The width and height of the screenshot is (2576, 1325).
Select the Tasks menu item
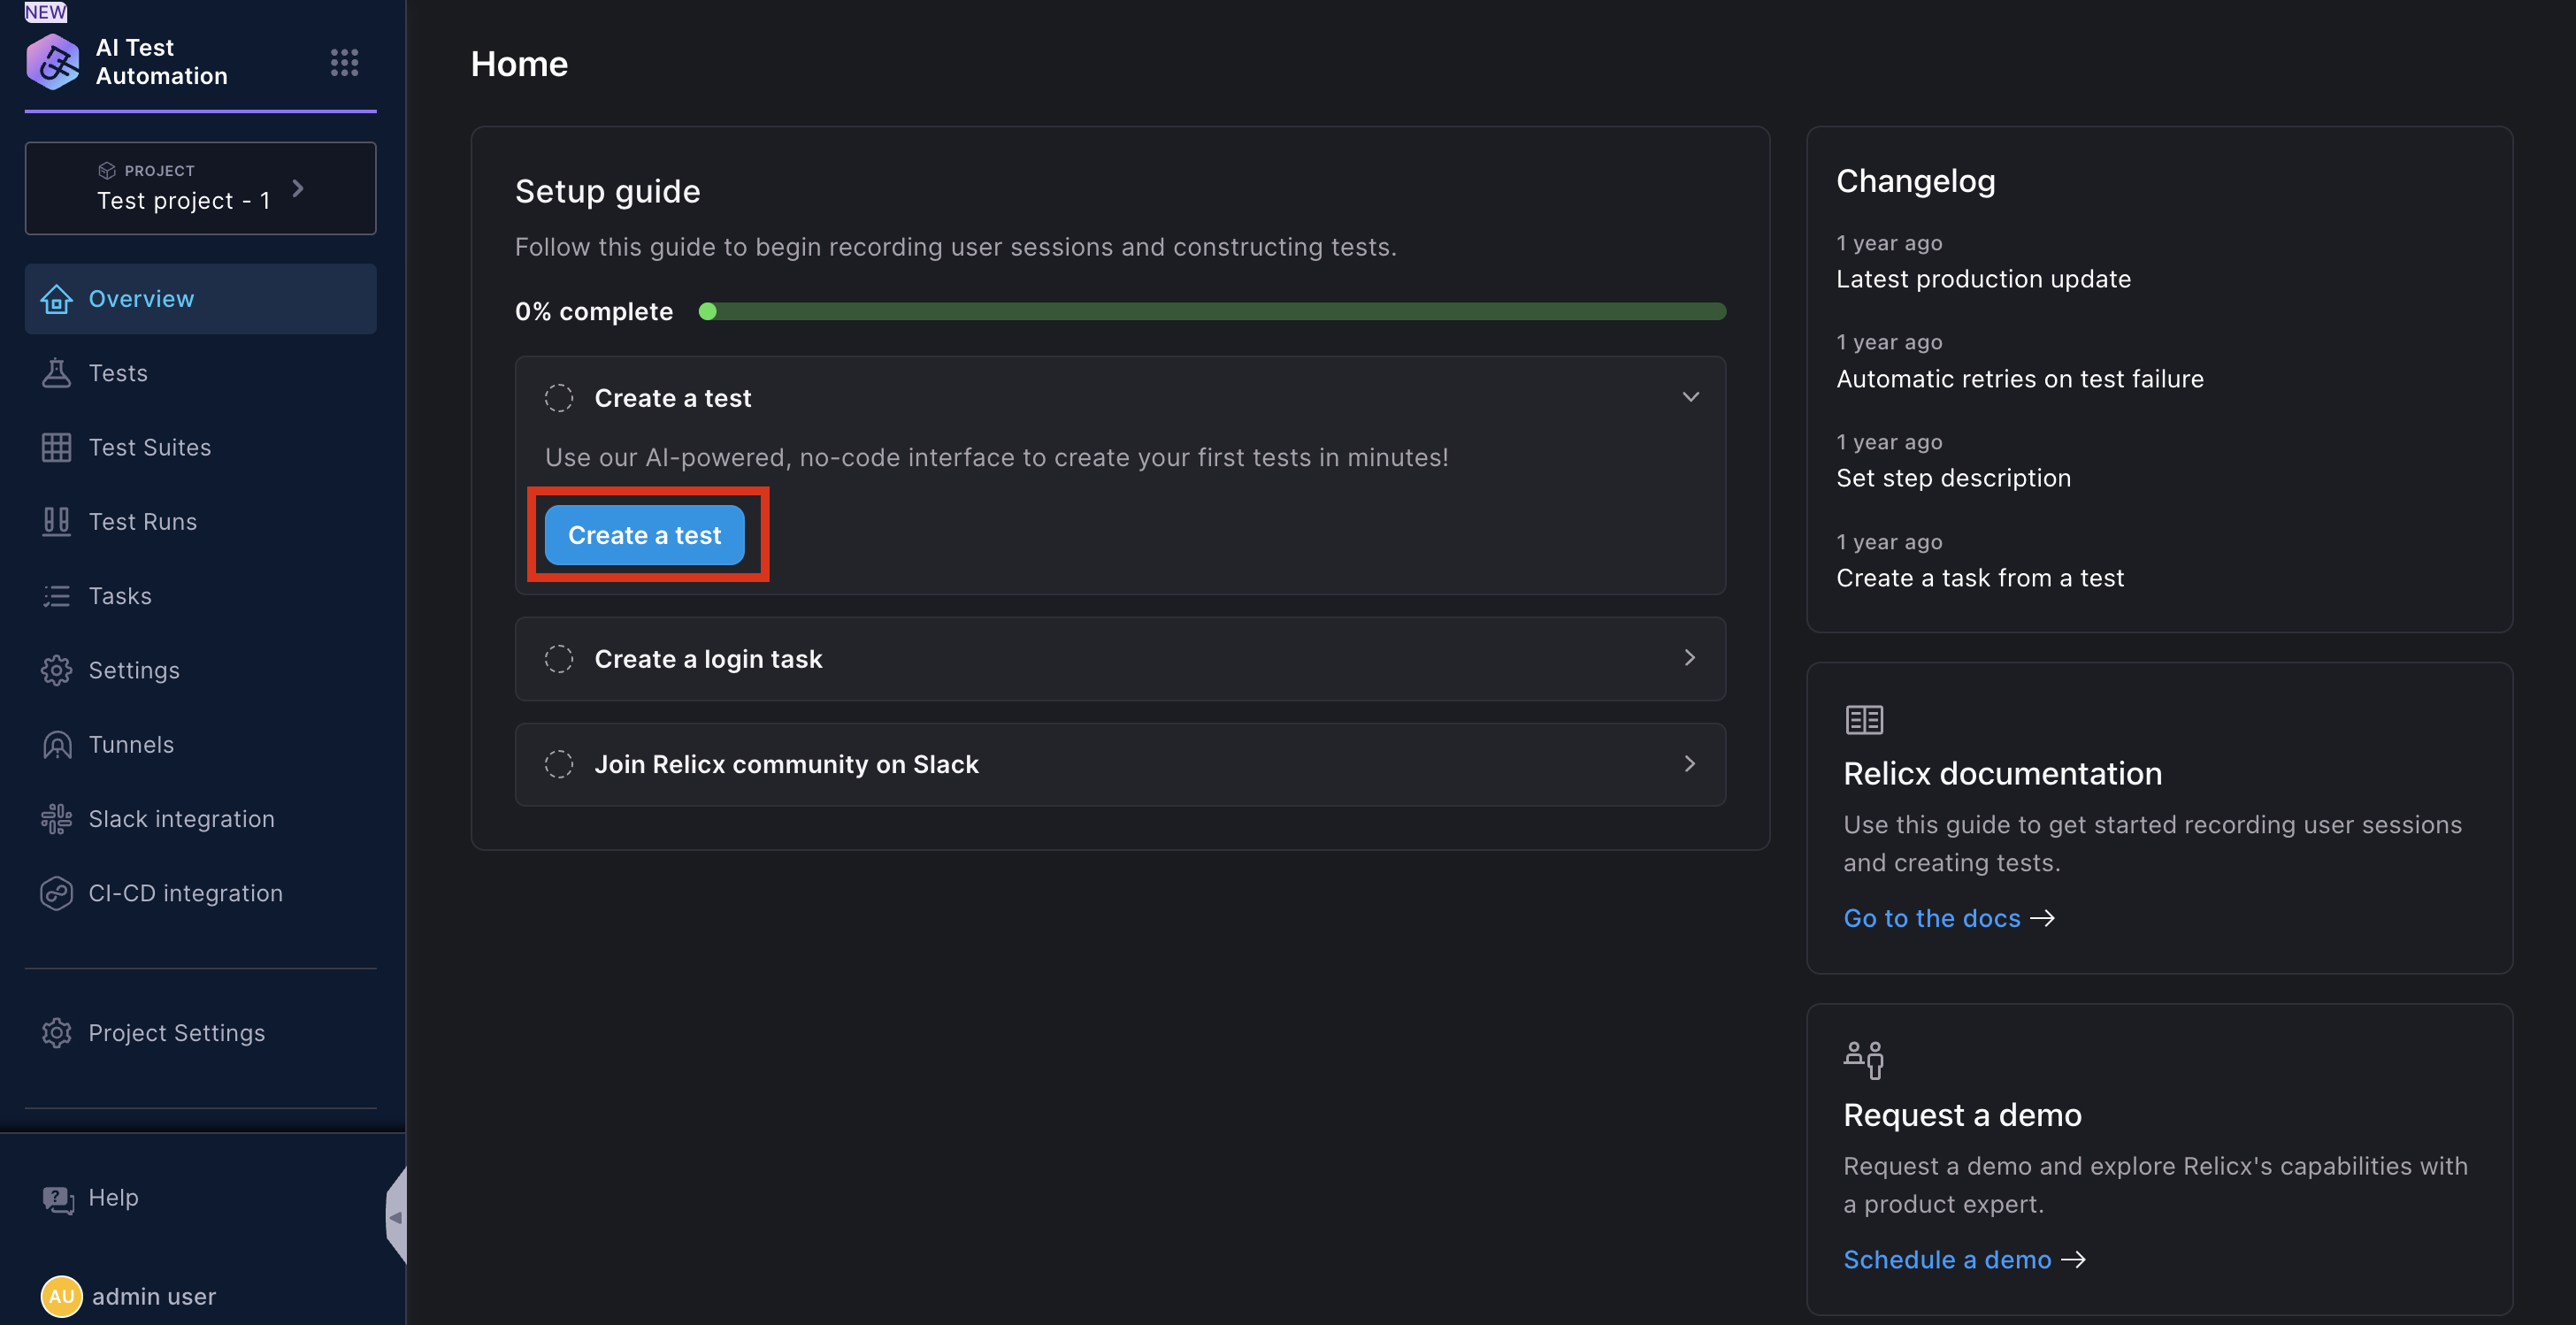coord(120,596)
